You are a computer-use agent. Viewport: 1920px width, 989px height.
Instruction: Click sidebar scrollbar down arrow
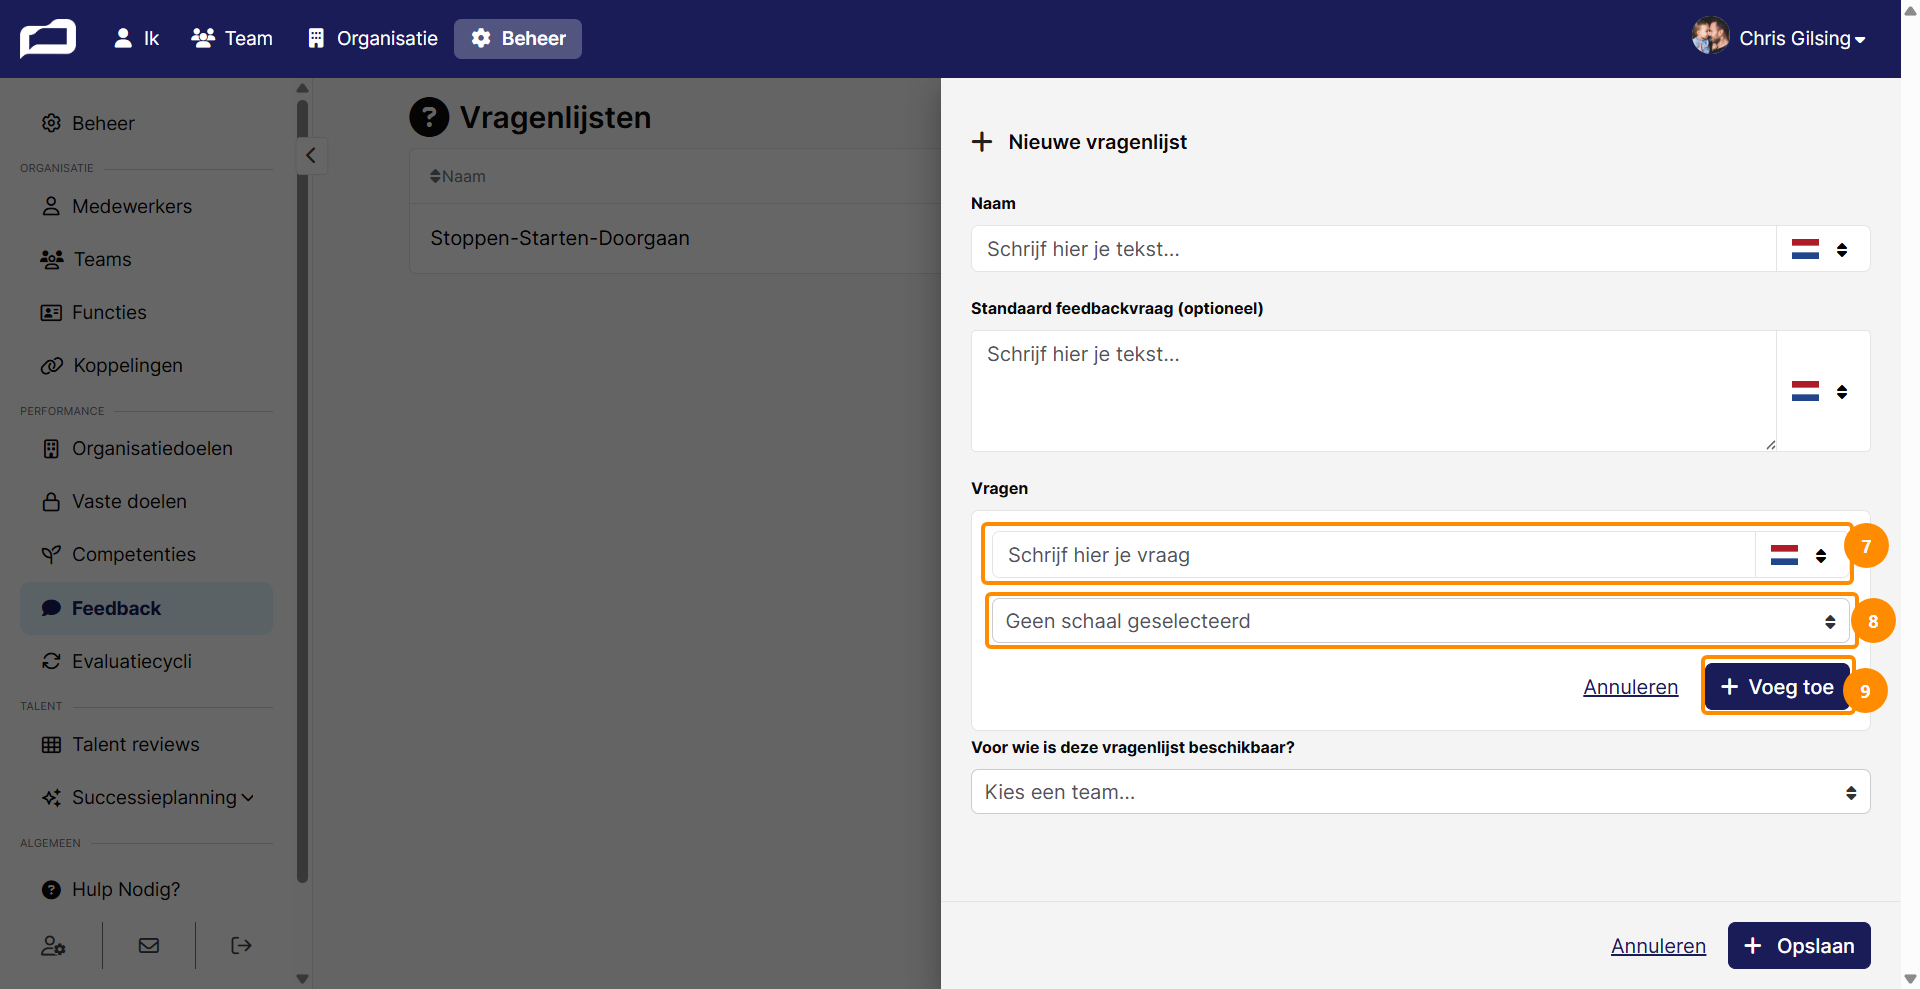303,979
